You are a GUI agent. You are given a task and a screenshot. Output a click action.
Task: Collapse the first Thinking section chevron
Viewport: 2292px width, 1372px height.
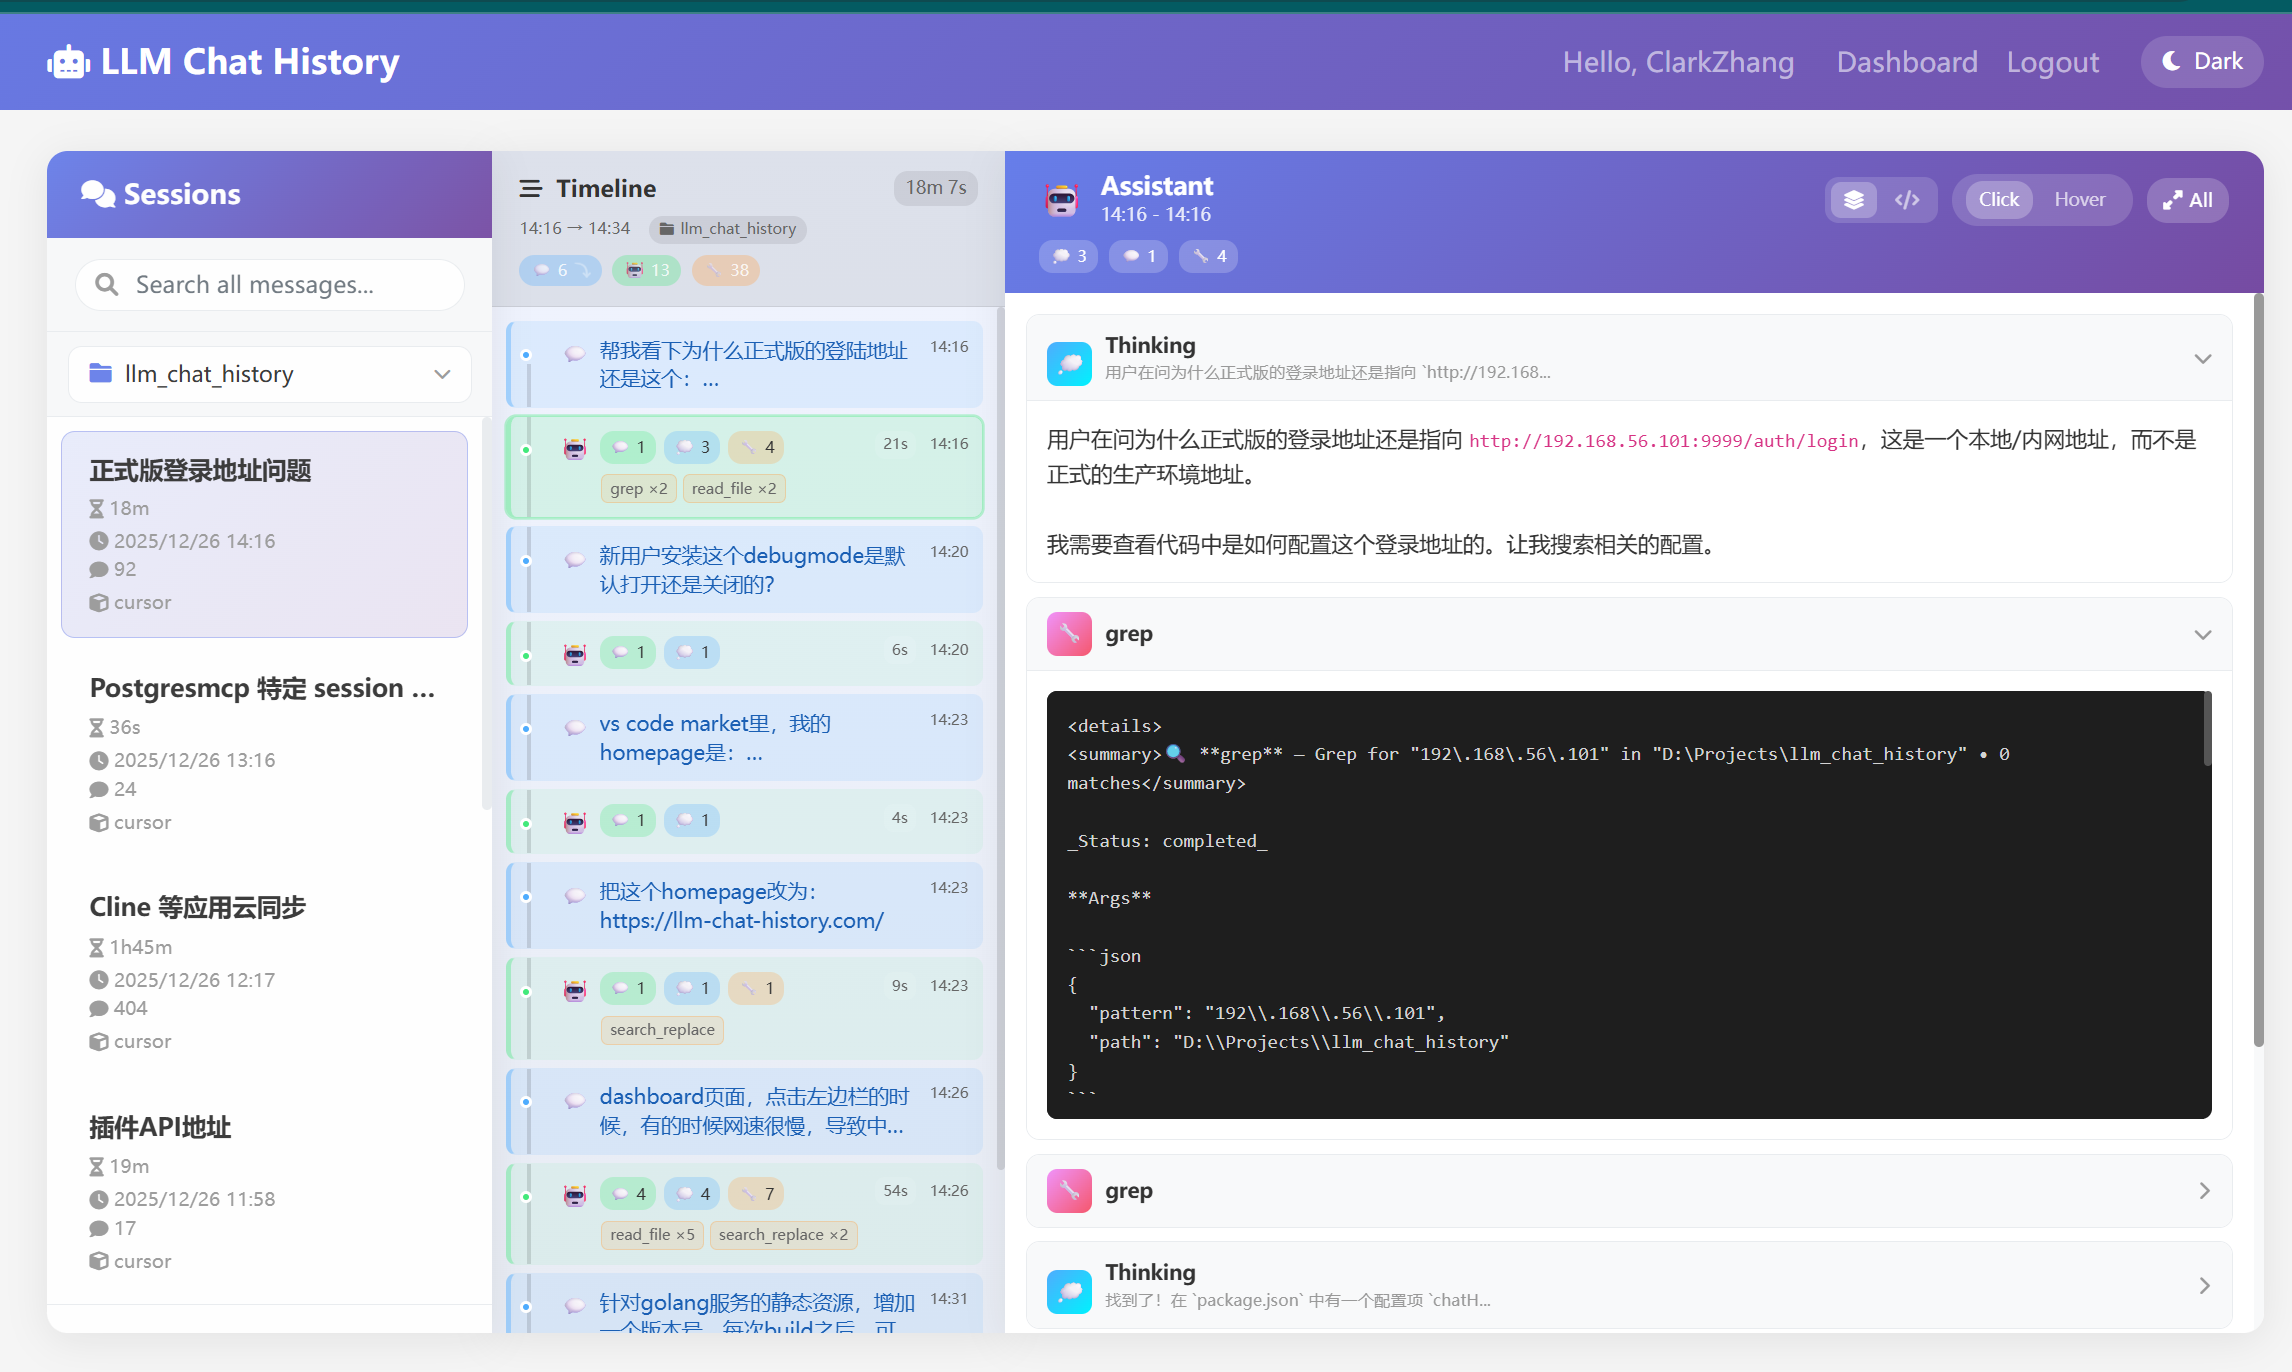[2203, 358]
